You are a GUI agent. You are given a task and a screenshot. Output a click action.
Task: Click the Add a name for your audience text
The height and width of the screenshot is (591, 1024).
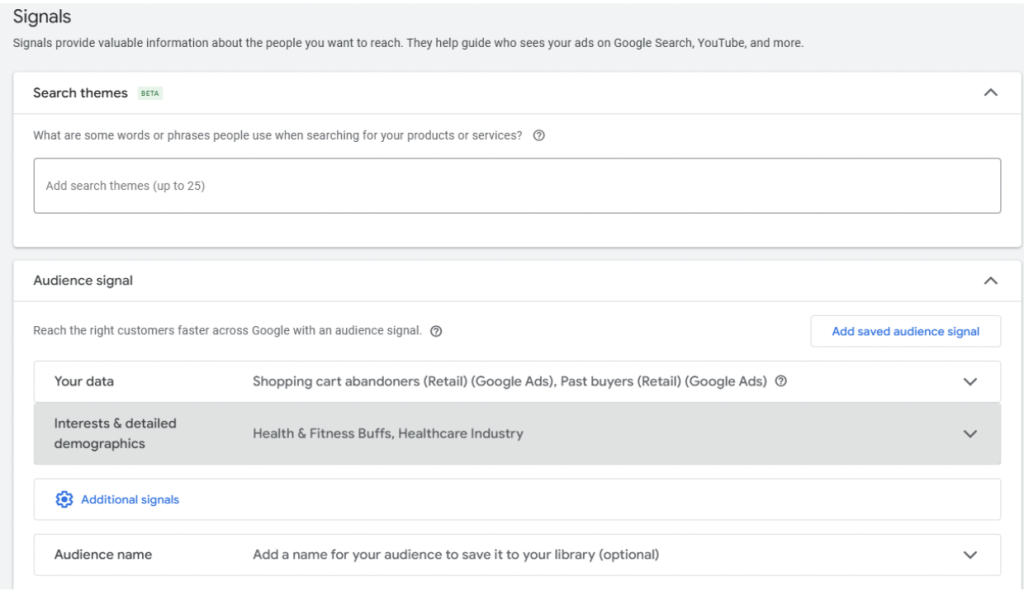tap(456, 554)
